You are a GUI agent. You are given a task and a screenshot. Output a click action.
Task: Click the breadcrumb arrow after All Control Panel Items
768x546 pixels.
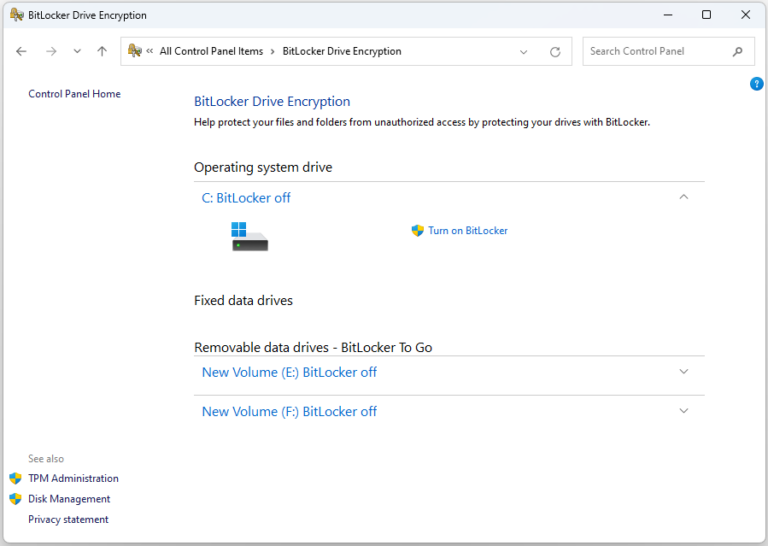[273, 51]
